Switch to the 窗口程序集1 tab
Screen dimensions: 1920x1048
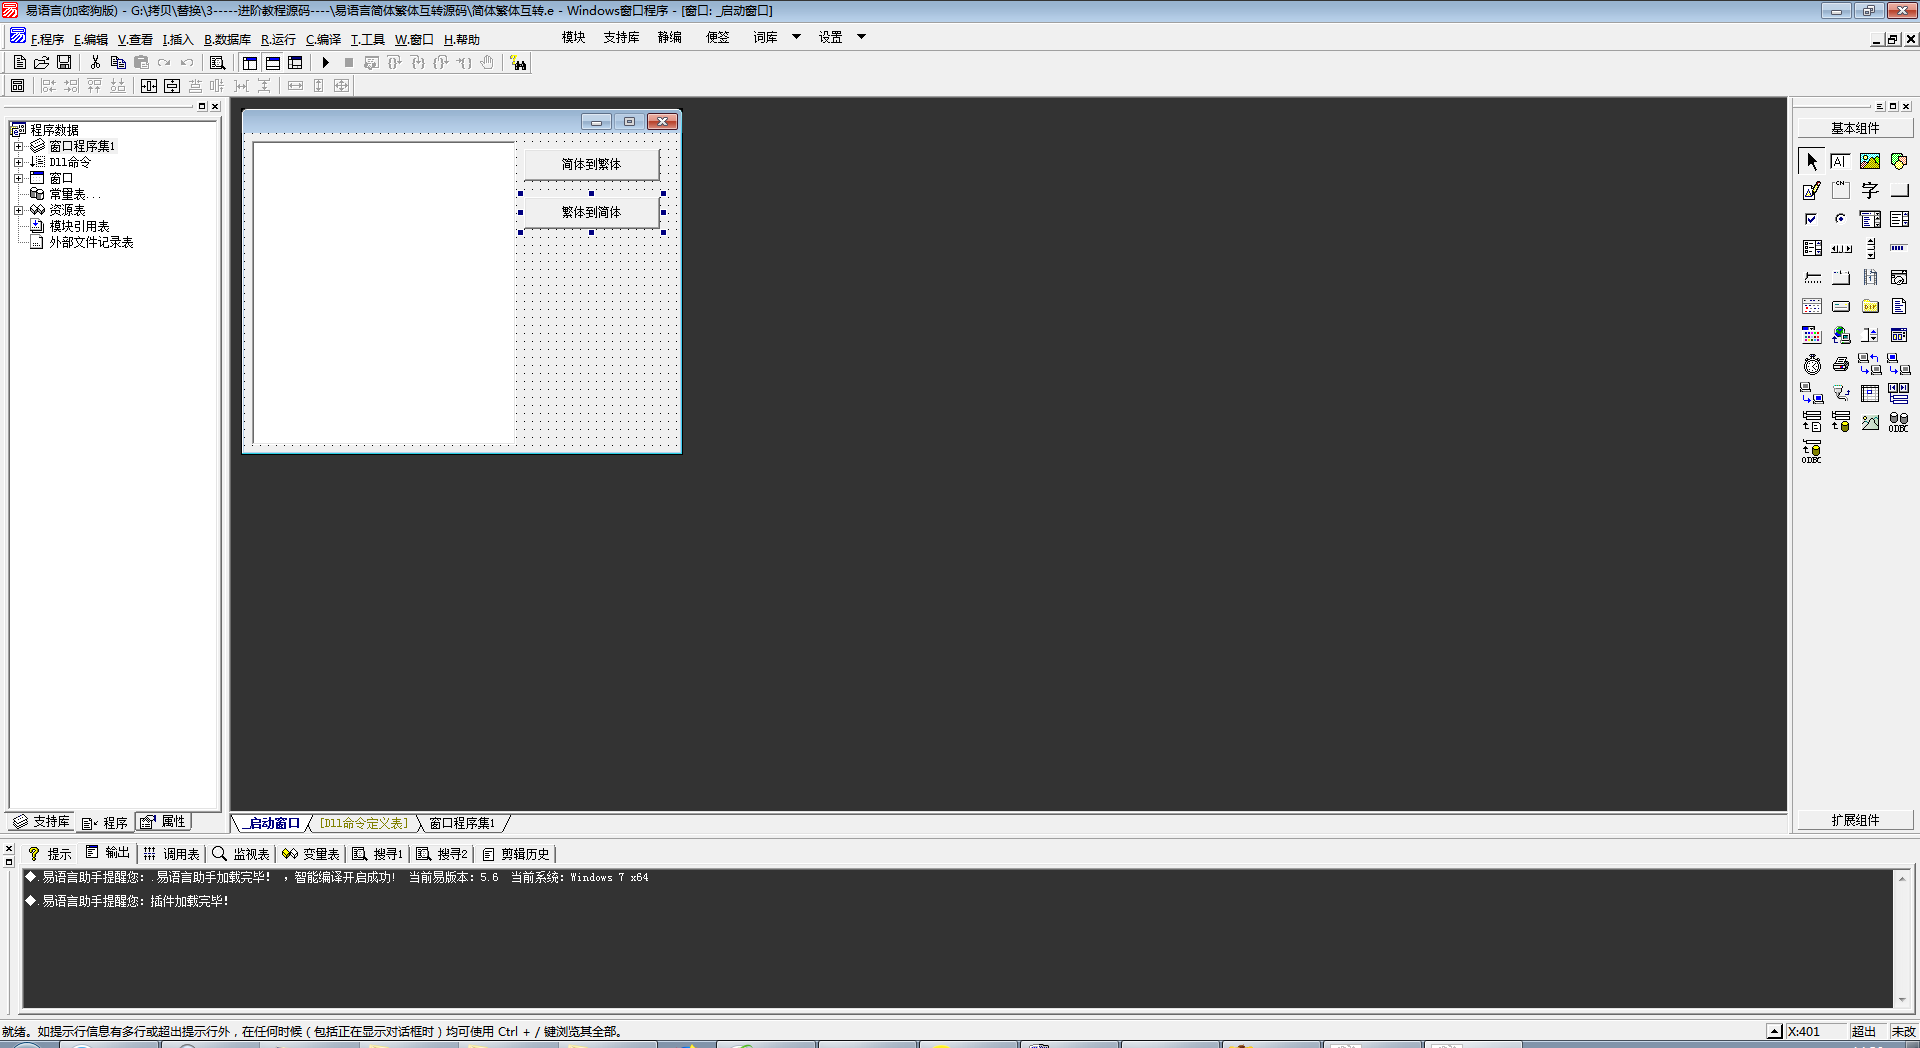[x=463, y=823]
